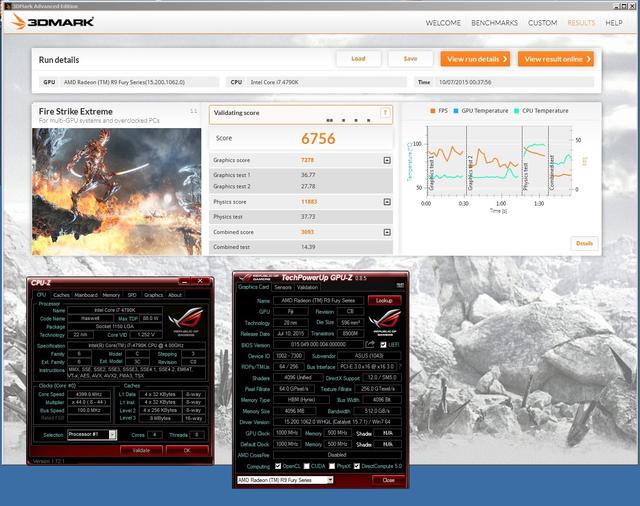Close the CPU-Z window with its X

click(200, 281)
